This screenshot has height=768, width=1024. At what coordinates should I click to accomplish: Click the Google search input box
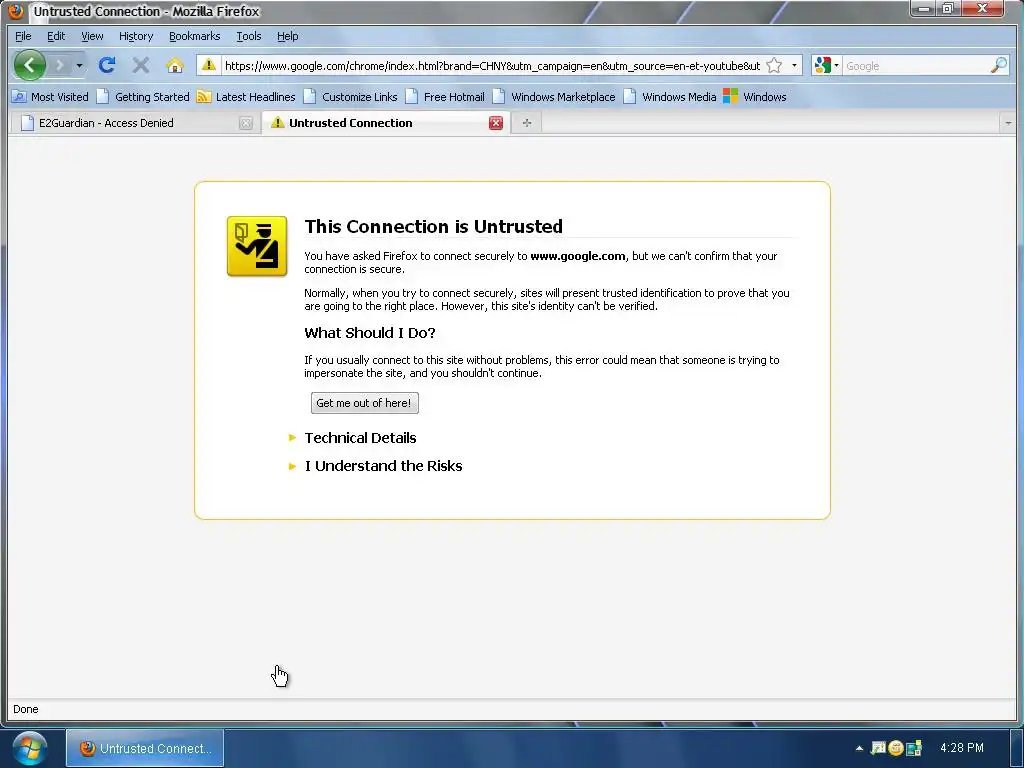916,66
